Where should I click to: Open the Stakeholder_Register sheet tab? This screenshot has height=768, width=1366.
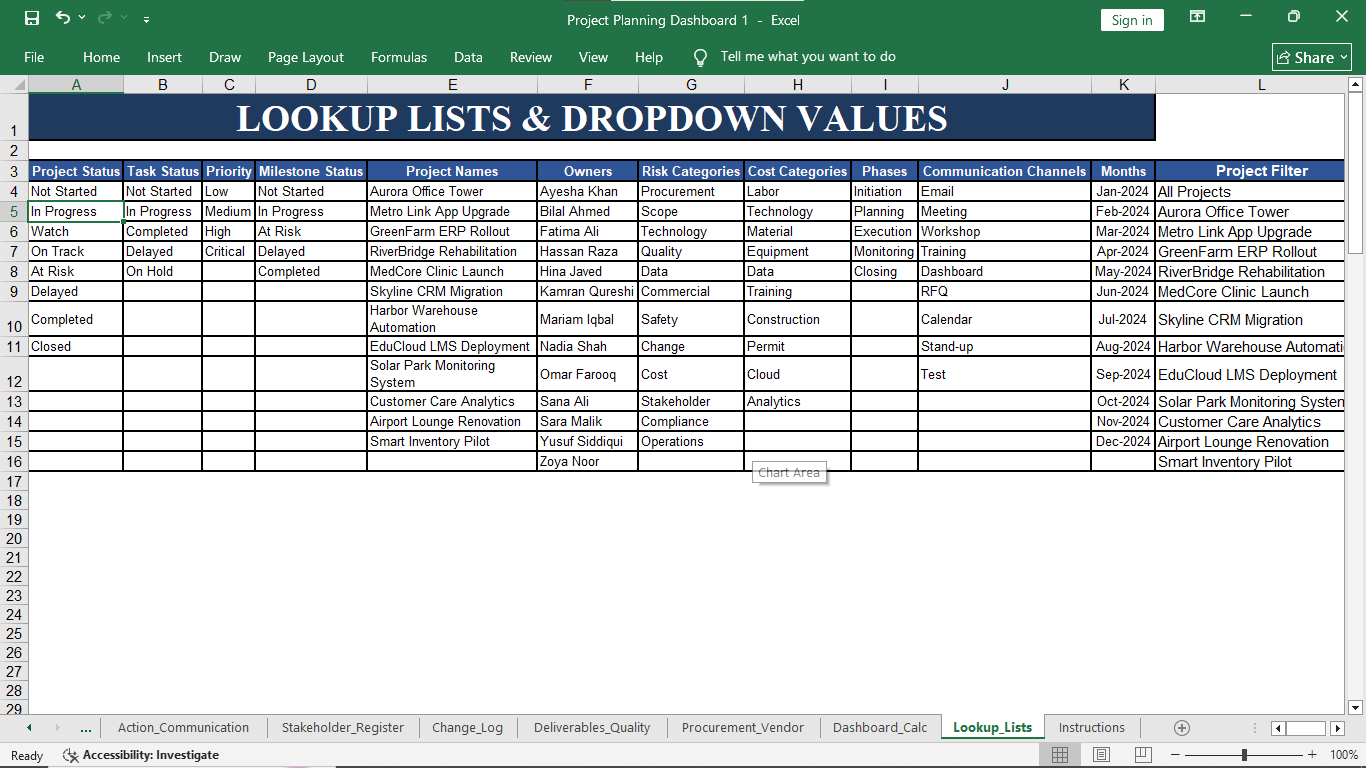343,728
